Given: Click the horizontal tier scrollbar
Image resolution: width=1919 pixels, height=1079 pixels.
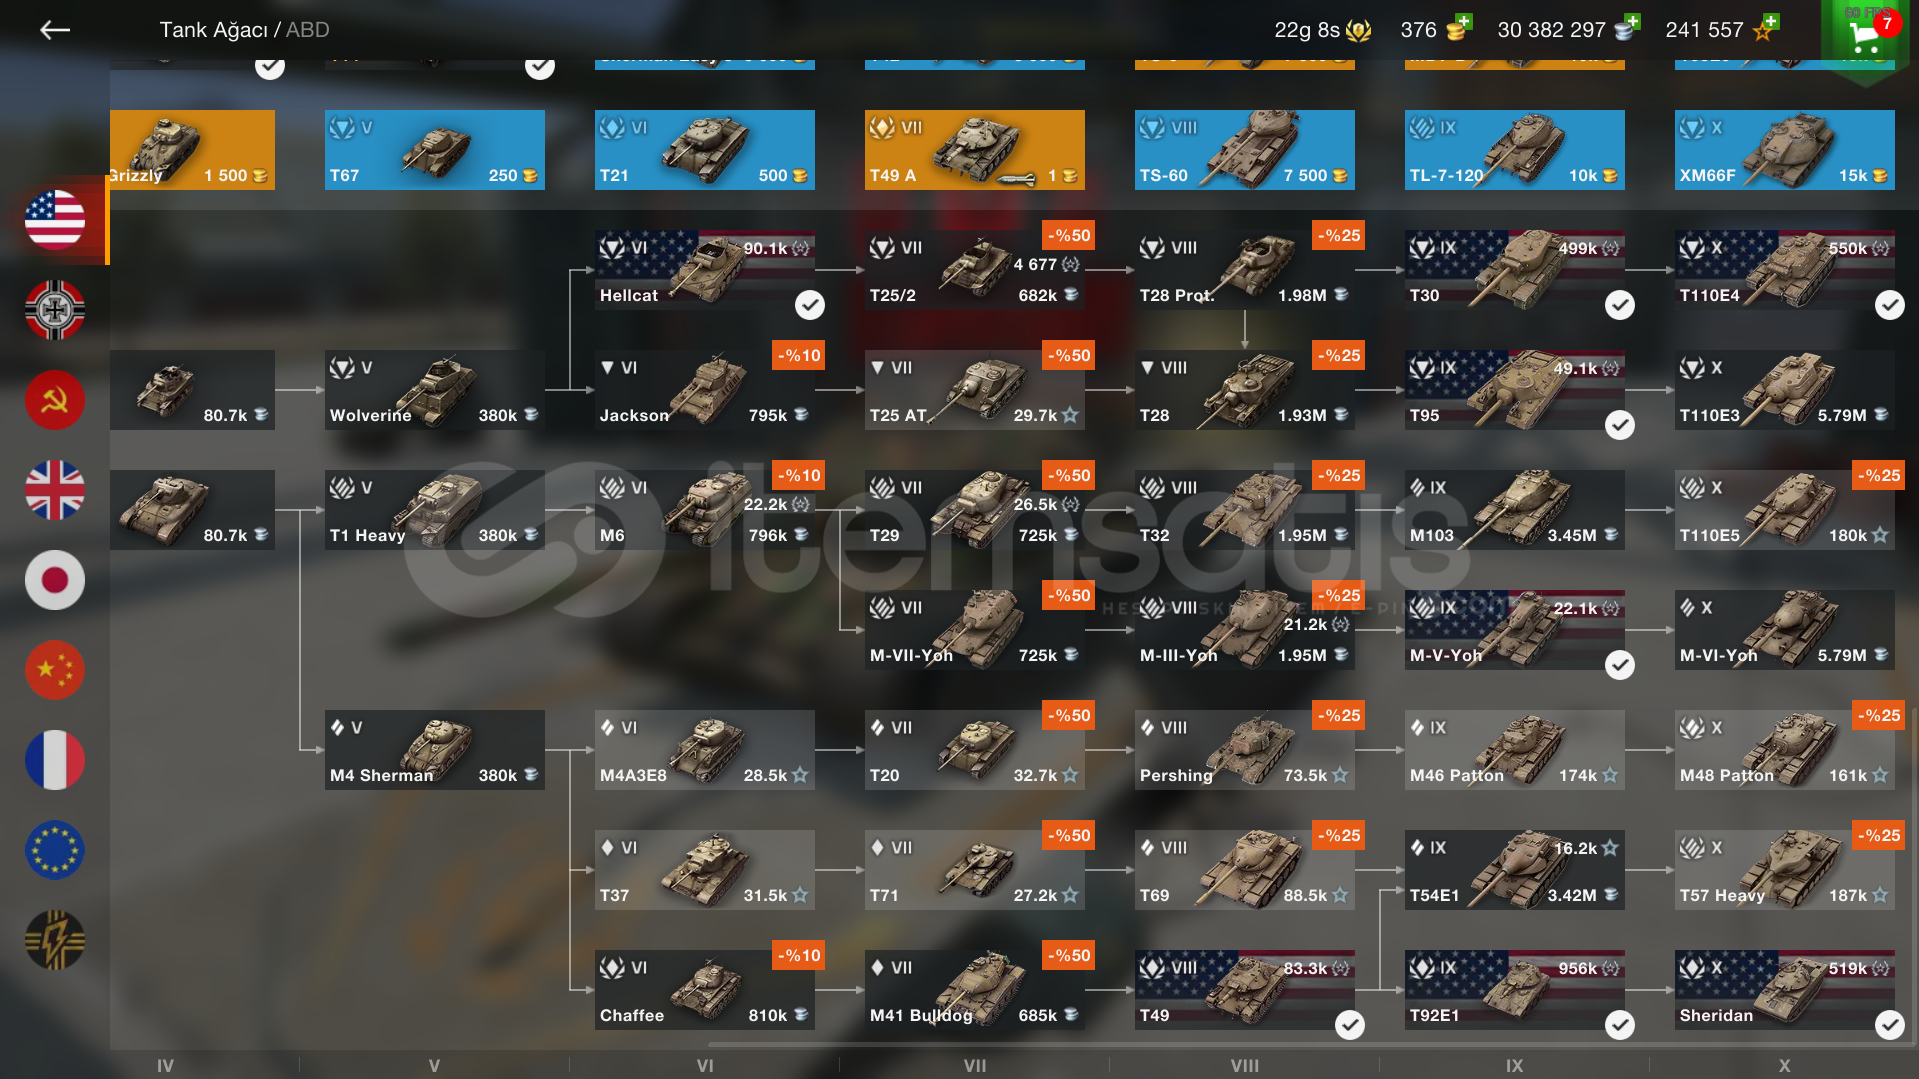Looking at the screenshot, I should point(1300,1044).
